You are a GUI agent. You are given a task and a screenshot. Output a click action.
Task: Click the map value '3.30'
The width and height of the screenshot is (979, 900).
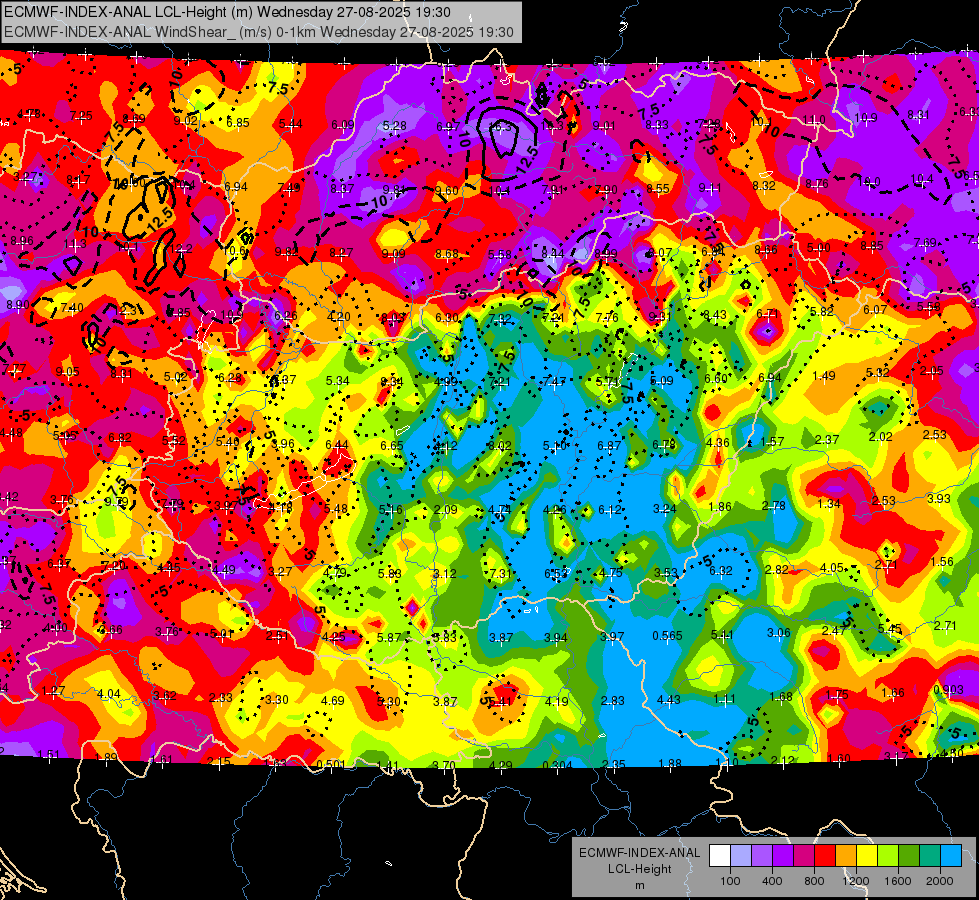[277, 700]
